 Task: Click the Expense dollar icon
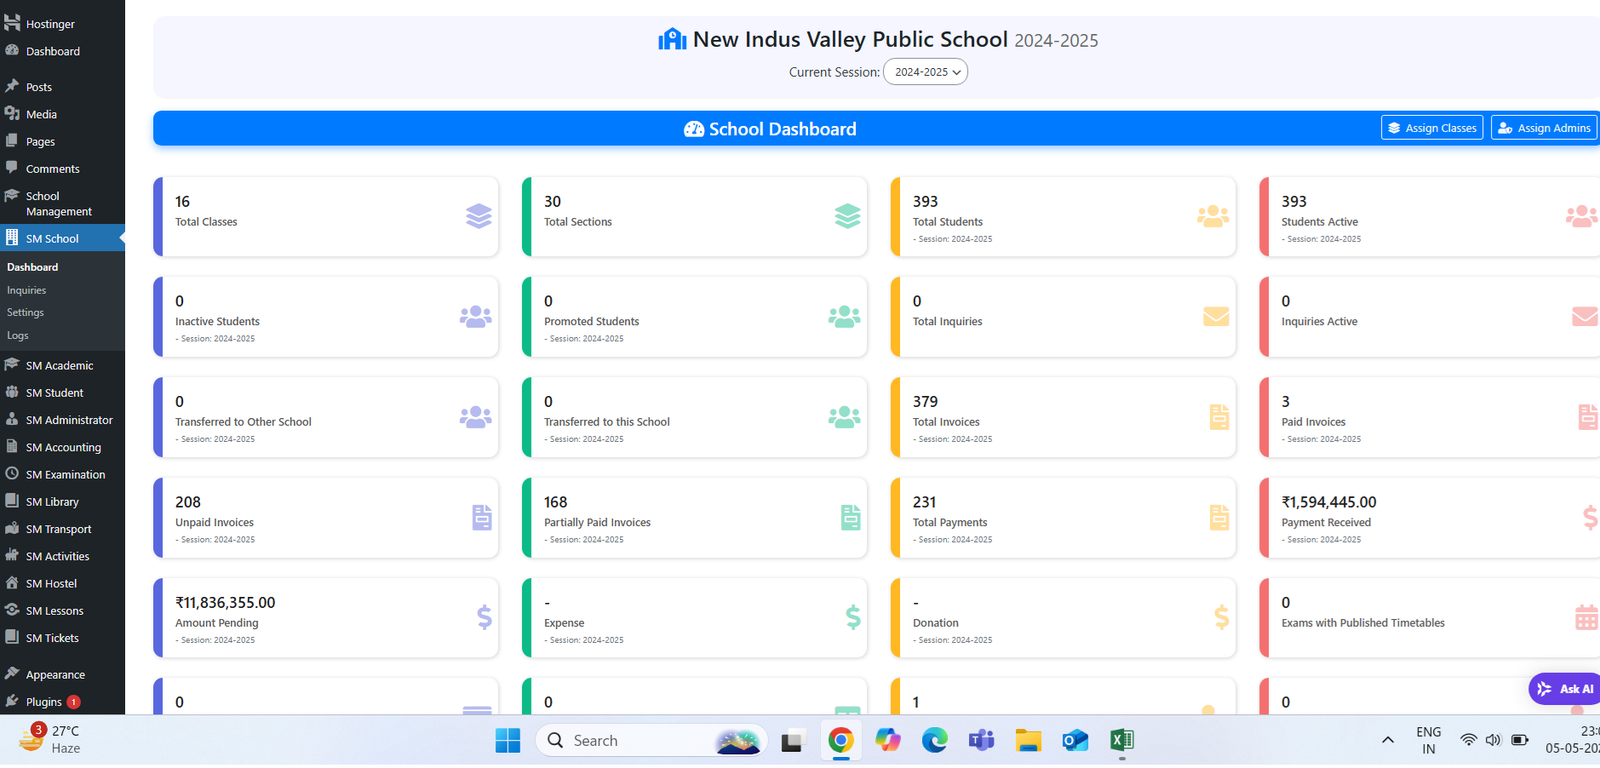pyautogui.click(x=853, y=617)
